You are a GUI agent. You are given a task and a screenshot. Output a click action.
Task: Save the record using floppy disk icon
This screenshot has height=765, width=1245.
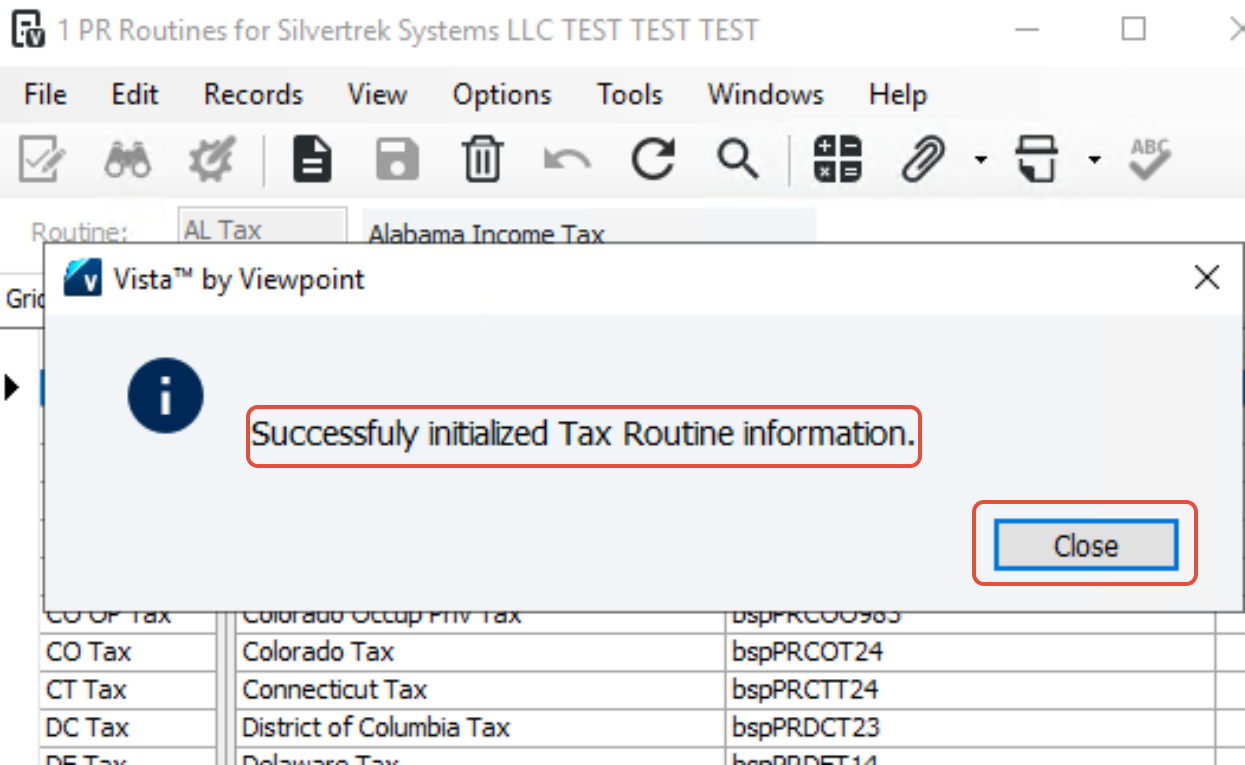397,159
